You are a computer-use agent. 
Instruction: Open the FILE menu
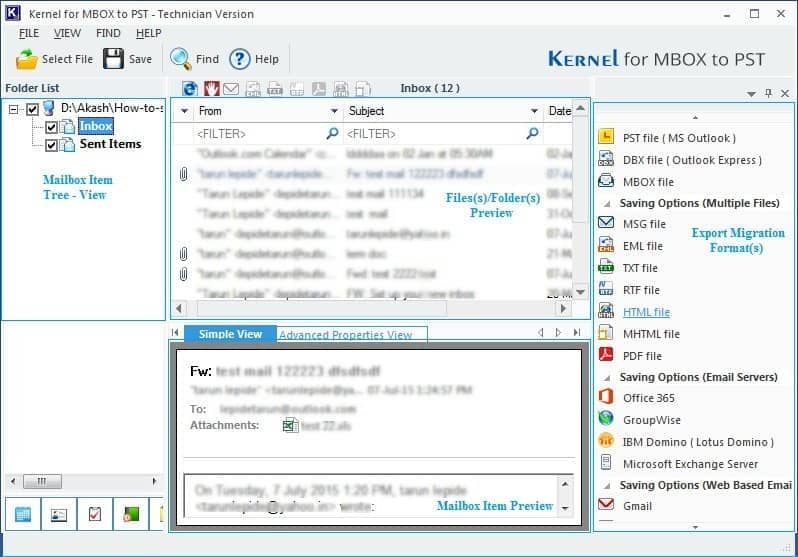pos(29,33)
